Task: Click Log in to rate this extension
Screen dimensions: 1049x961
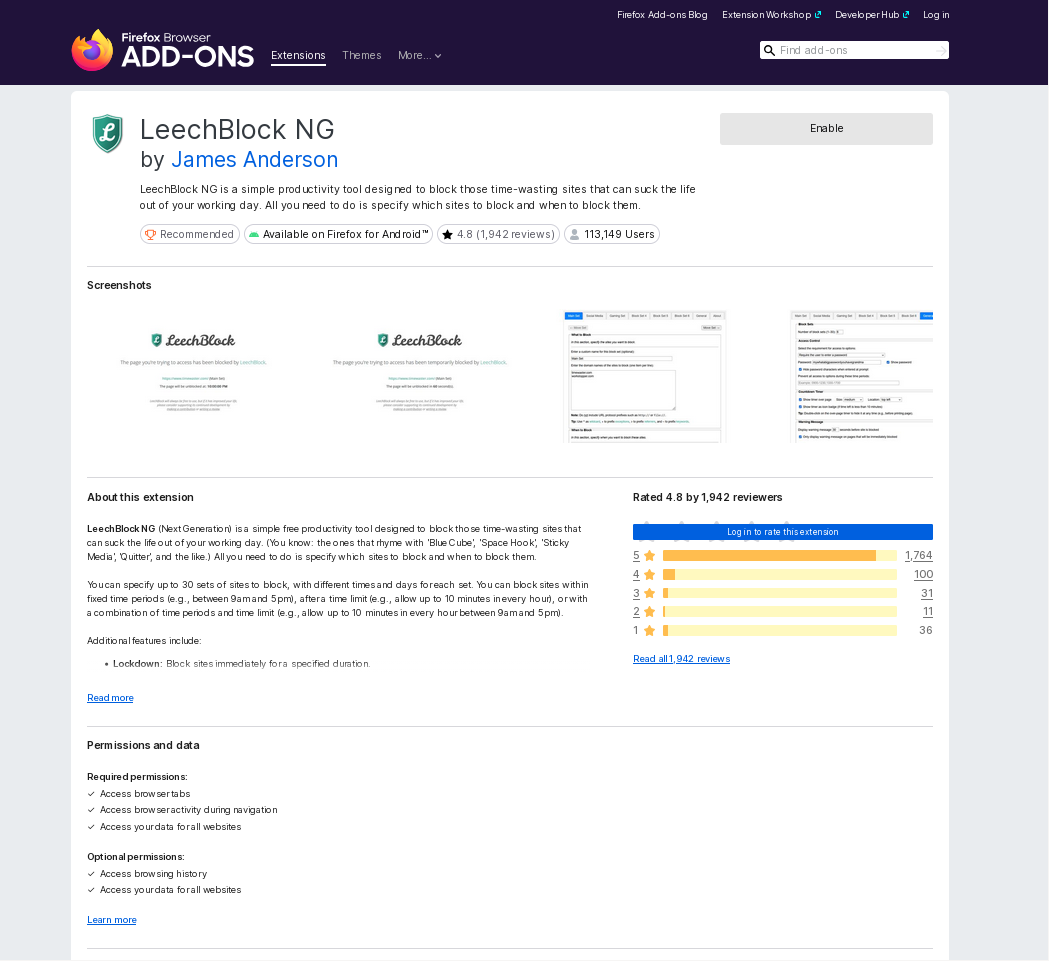Action: coord(782,532)
